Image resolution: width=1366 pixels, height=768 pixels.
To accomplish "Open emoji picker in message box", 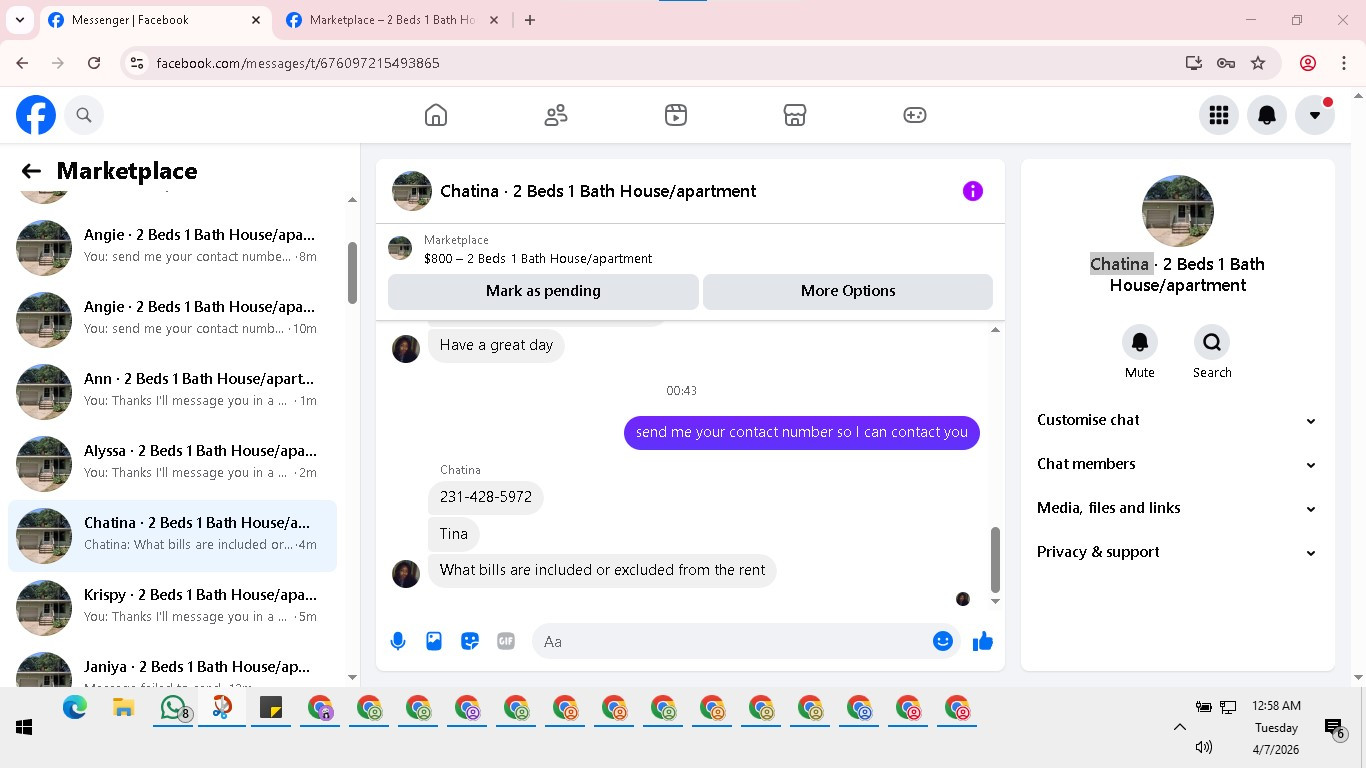I will 943,641.
